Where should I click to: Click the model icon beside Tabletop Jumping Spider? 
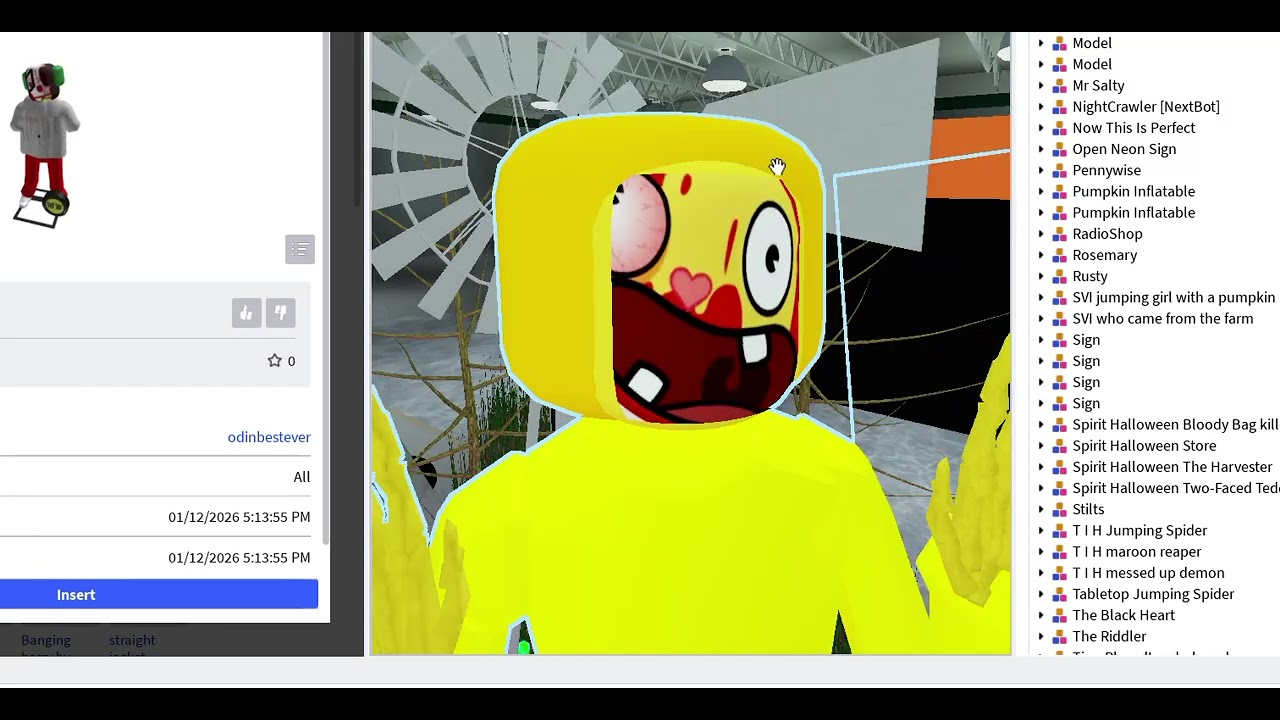tap(1059, 594)
